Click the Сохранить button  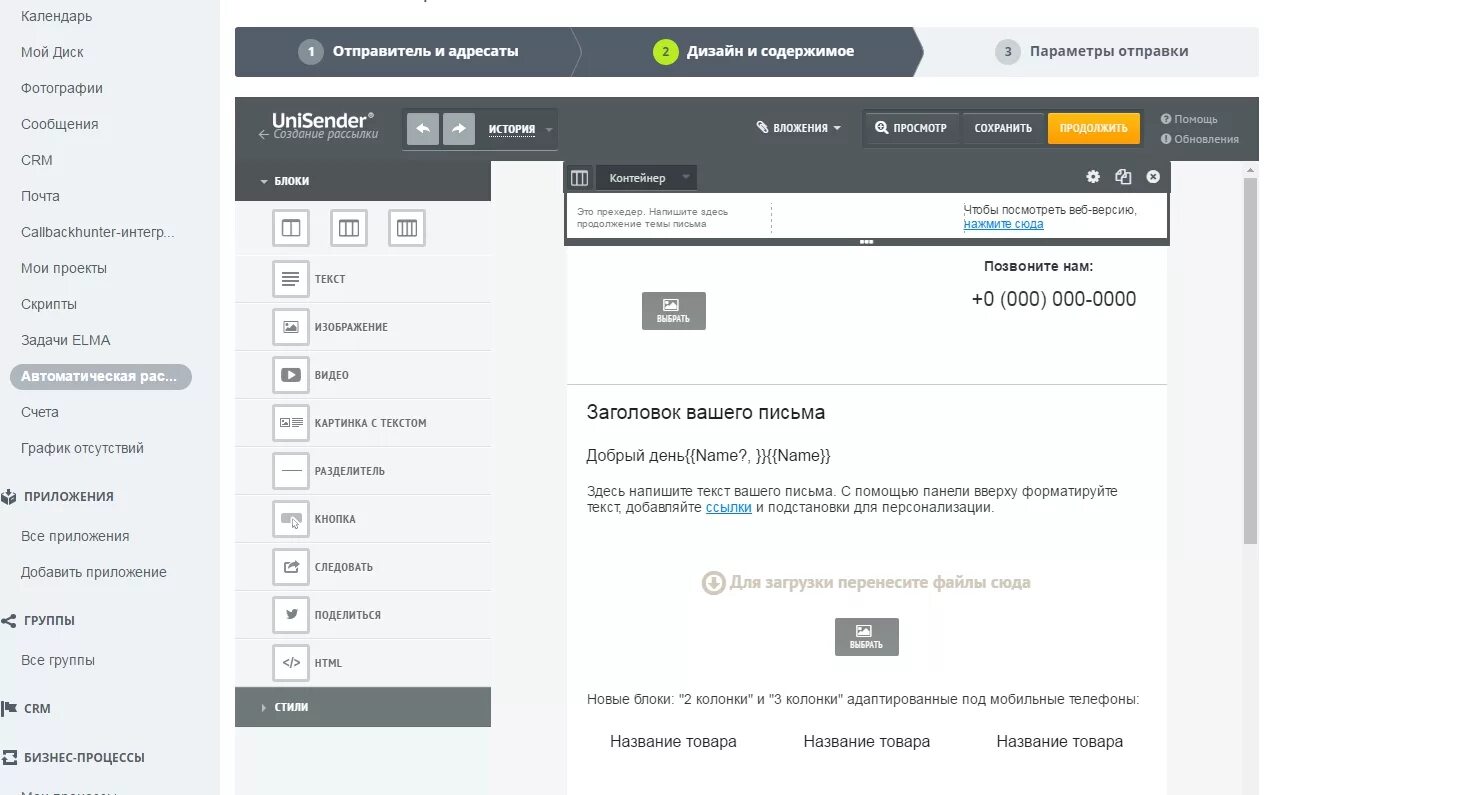pyautogui.click(x=1003, y=128)
